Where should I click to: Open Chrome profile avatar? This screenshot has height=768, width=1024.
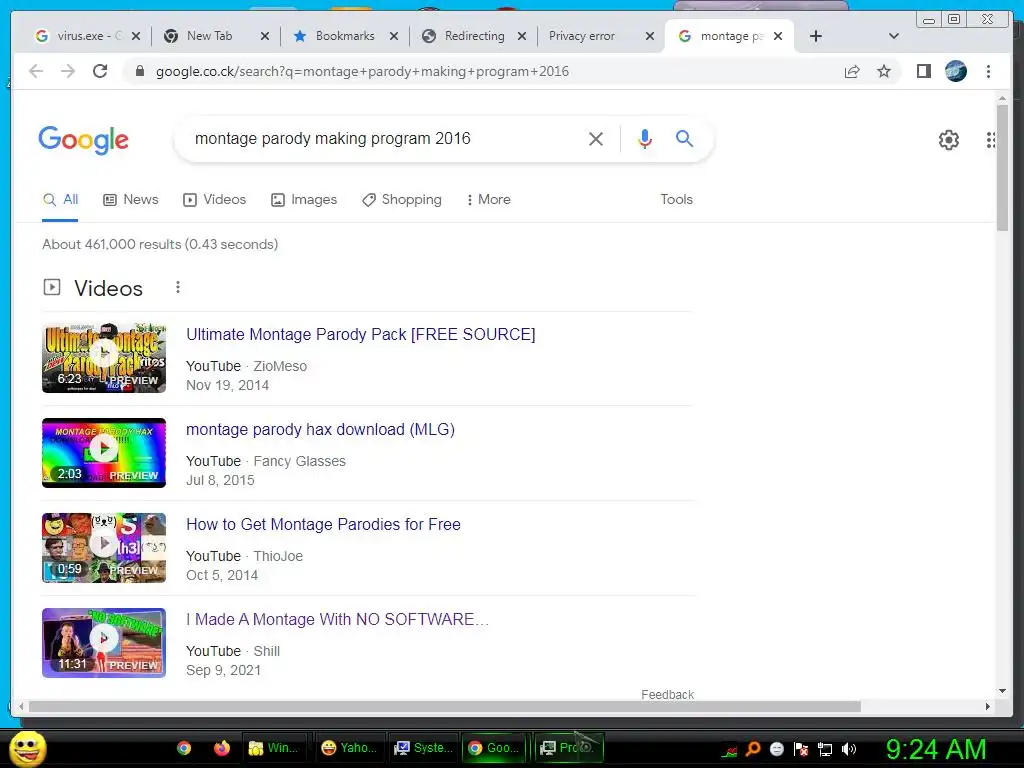pos(955,71)
